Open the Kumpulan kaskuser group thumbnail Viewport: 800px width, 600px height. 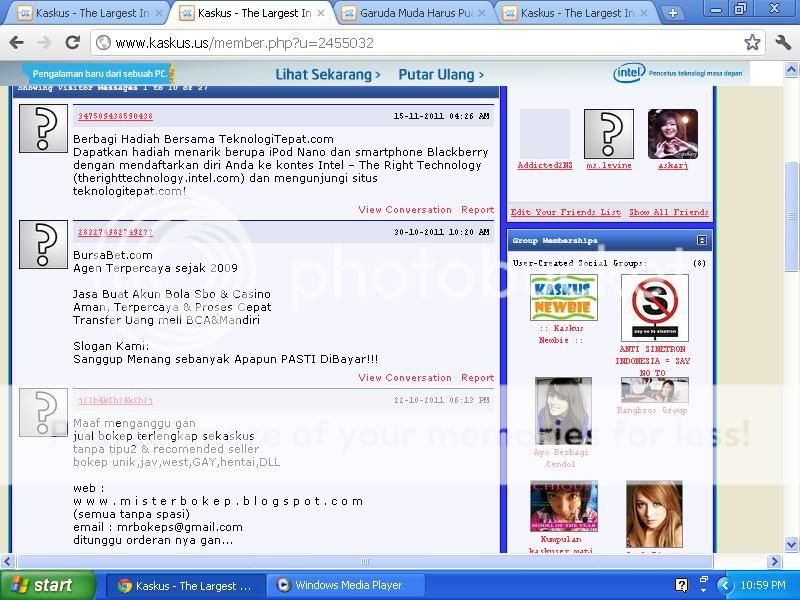tap(563, 506)
